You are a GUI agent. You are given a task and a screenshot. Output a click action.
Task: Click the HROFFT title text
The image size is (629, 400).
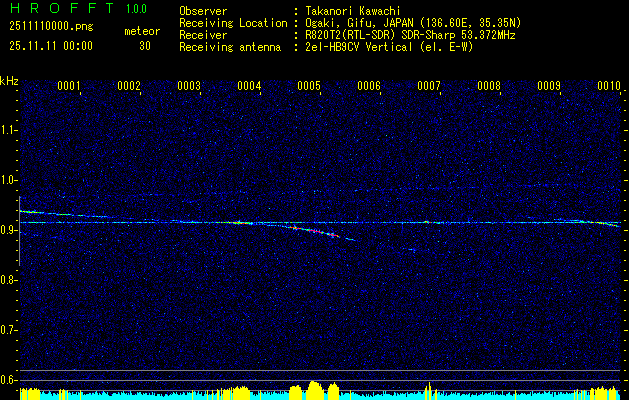click(61, 8)
